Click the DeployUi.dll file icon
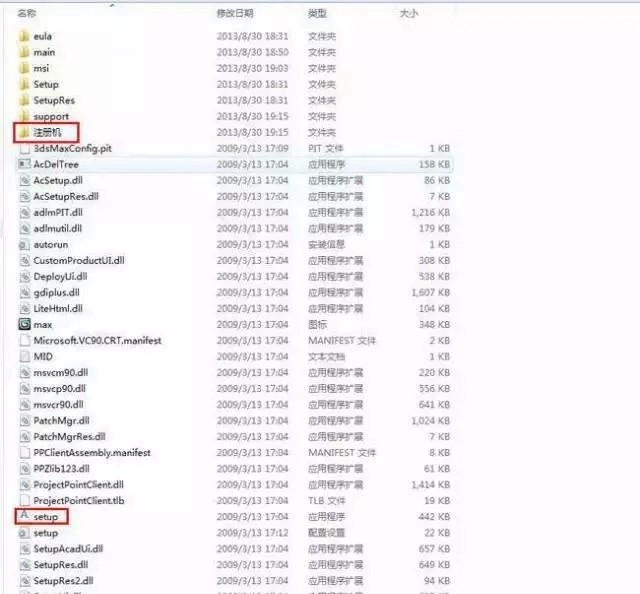The width and height of the screenshot is (640, 594). [x=24, y=277]
